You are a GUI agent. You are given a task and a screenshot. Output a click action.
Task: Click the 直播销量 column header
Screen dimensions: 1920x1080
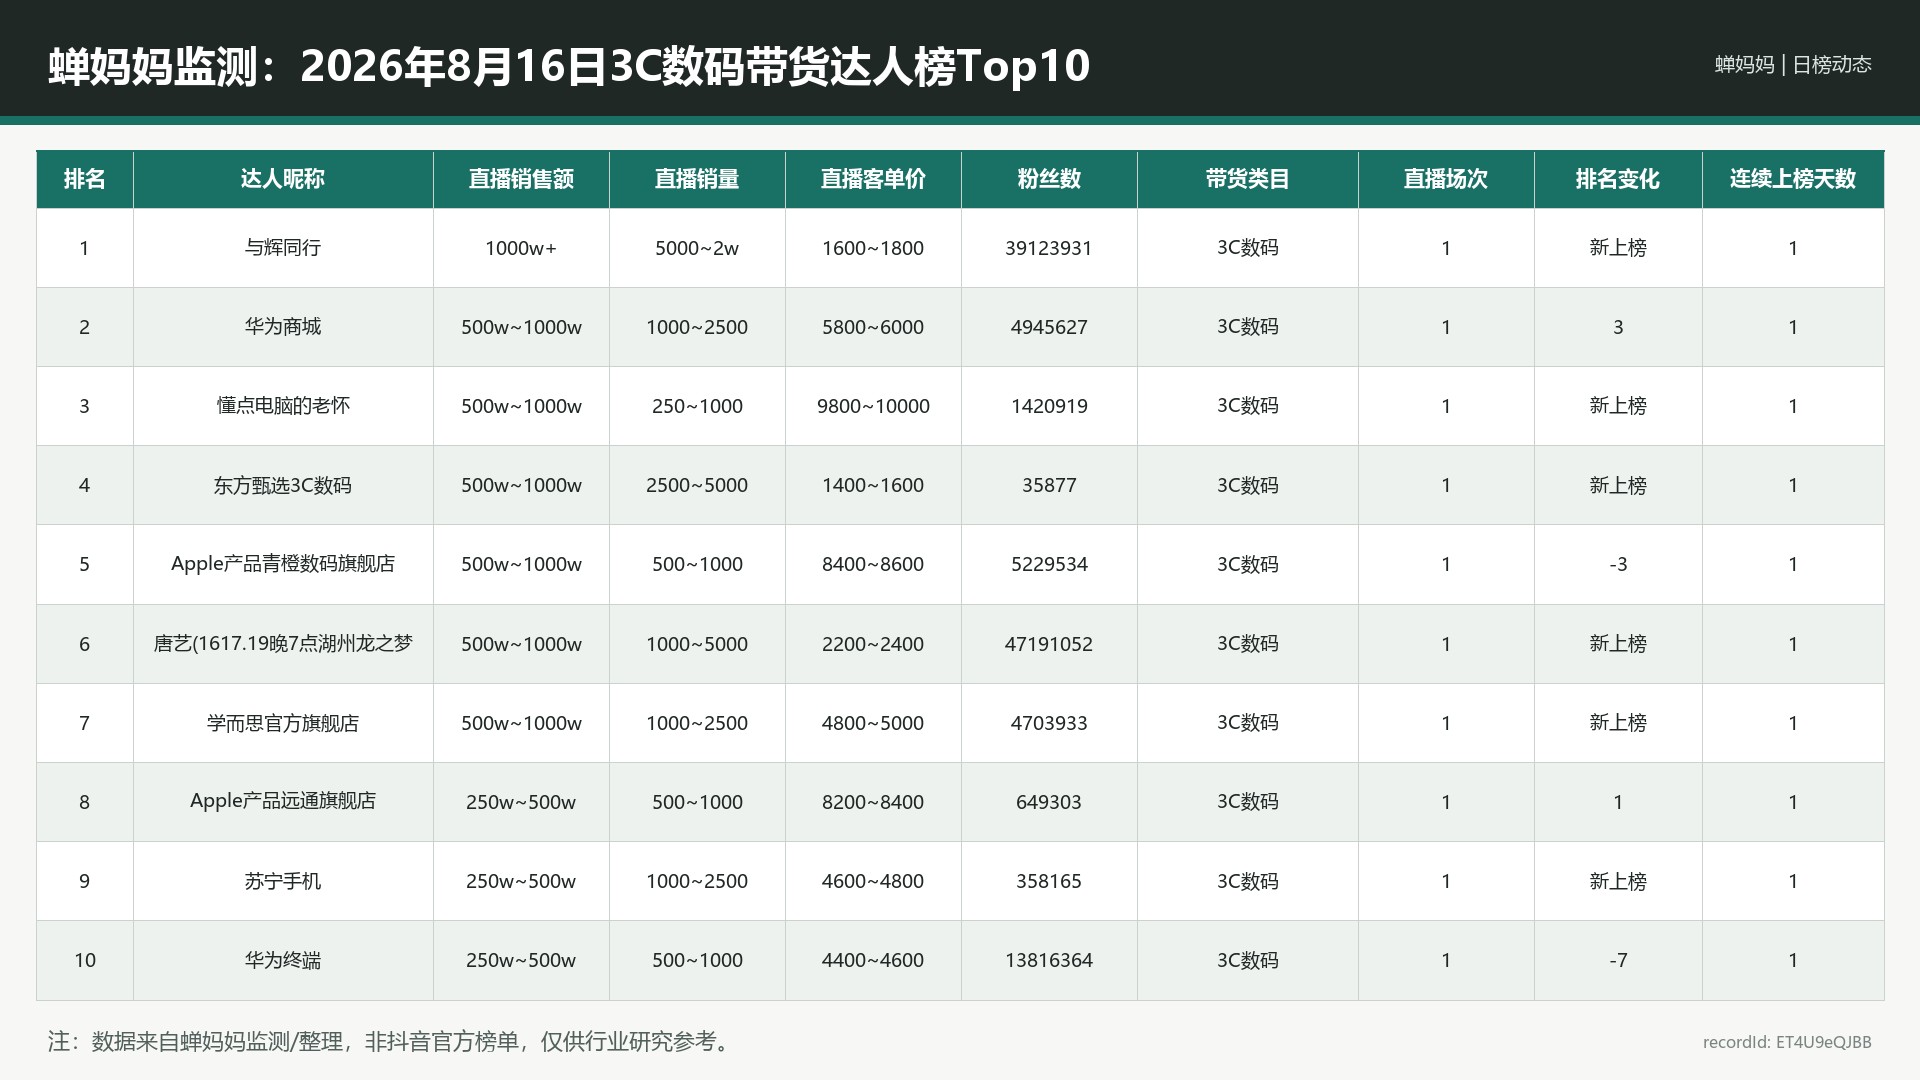pyautogui.click(x=697, y=179)
